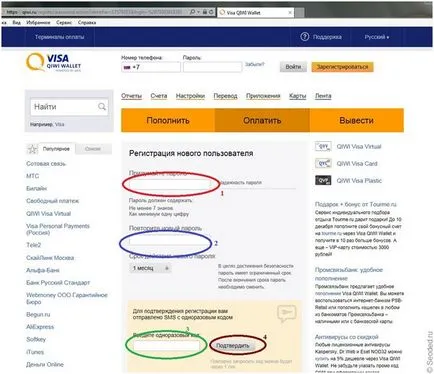Click the star icon beside Популярное tab
This screenshot has width=434, height=374.
pos(32,149)
